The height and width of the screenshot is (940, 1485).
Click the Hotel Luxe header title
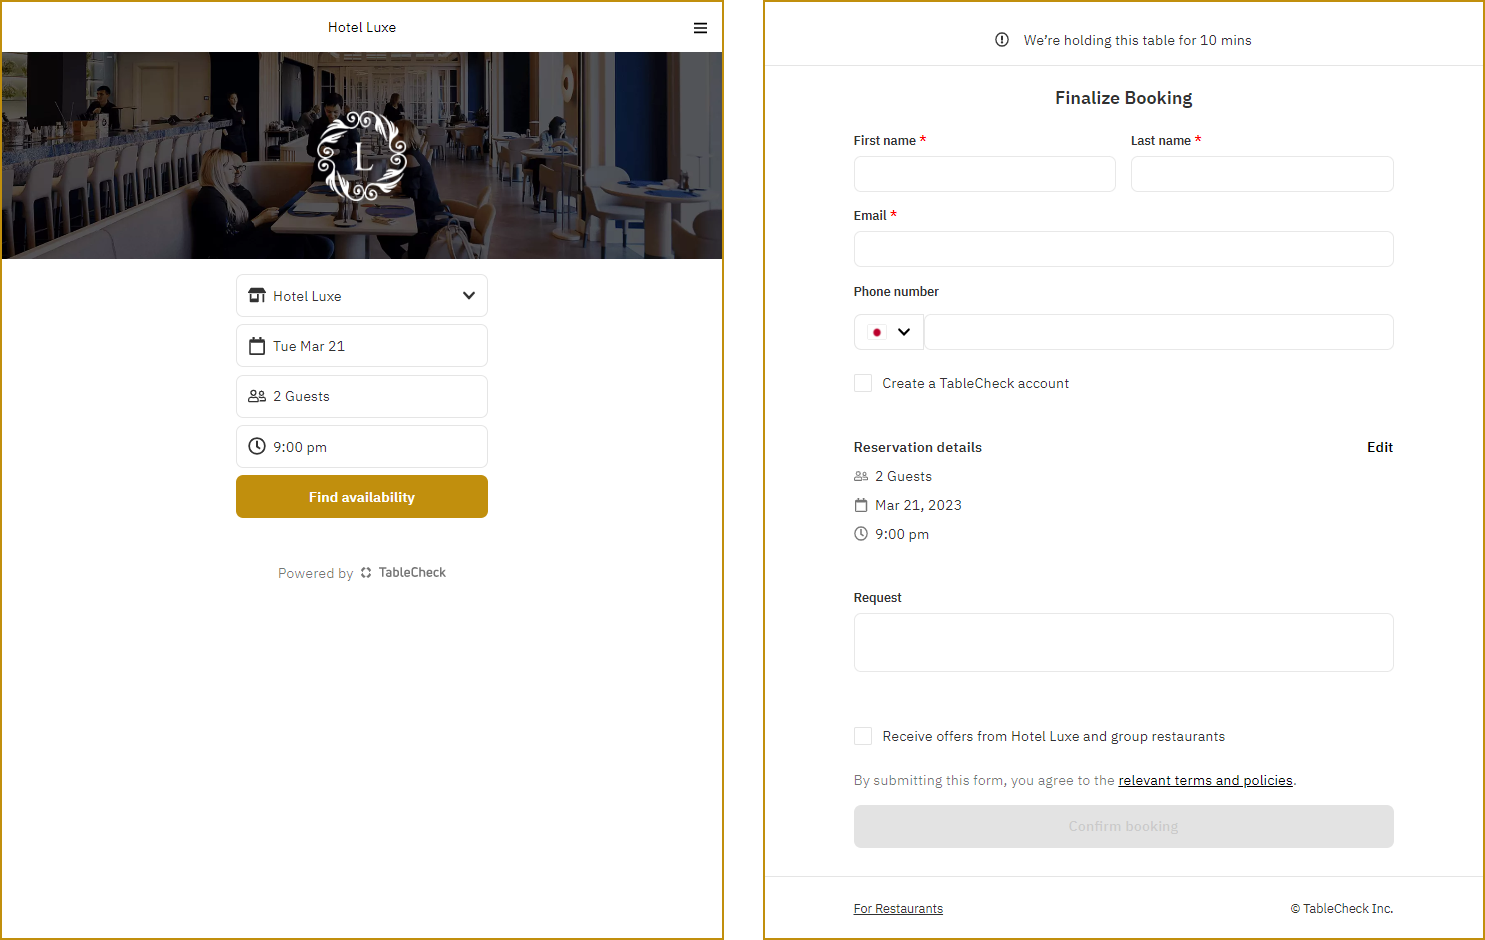(362, 27)
